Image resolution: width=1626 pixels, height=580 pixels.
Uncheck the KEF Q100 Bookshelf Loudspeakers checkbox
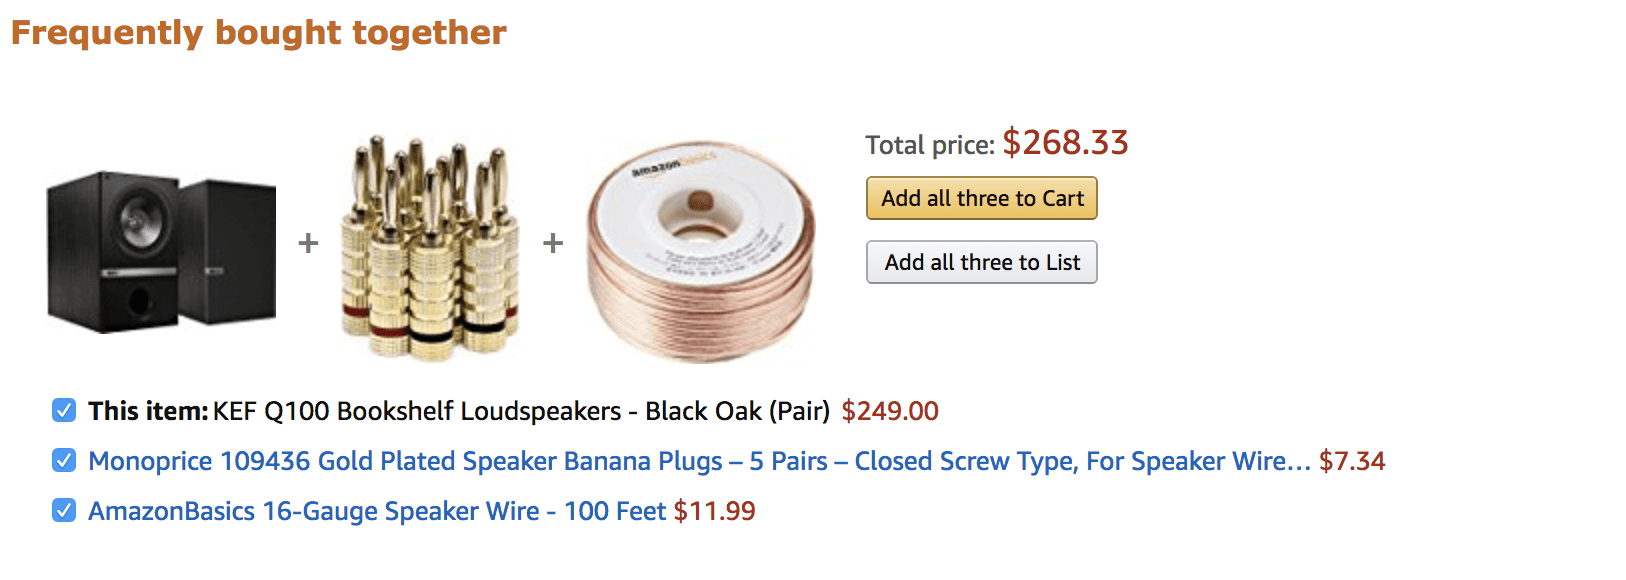point(64,410)
